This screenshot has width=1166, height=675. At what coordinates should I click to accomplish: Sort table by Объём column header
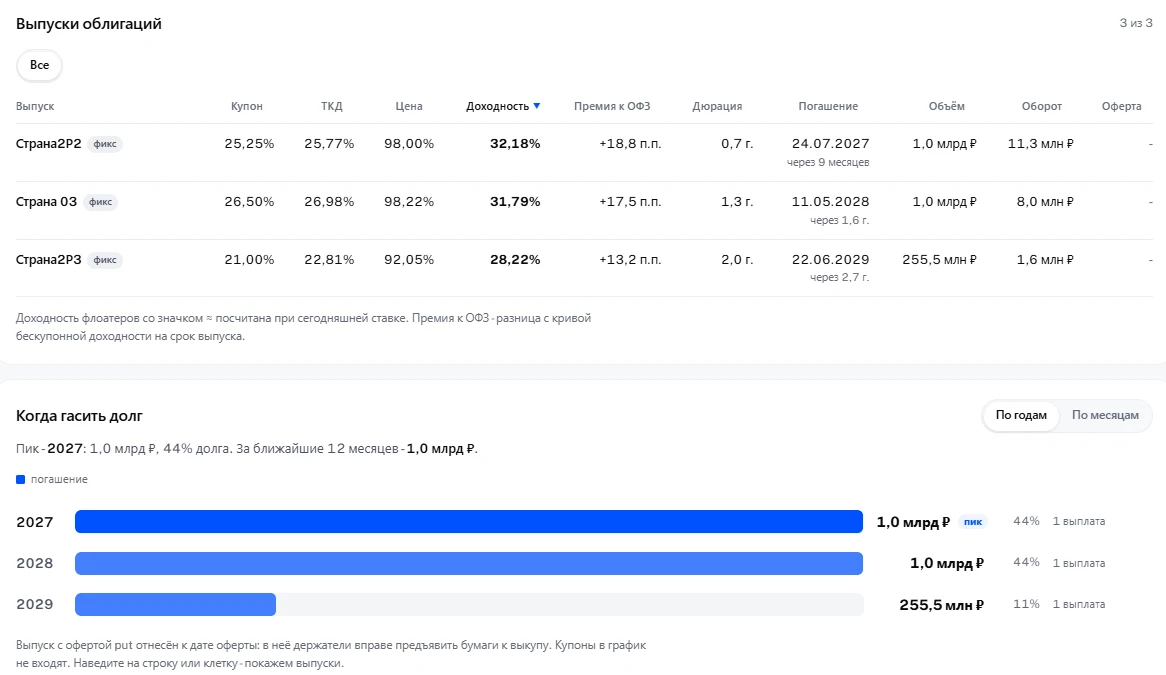pyautogui.click(x=947, y=106)
